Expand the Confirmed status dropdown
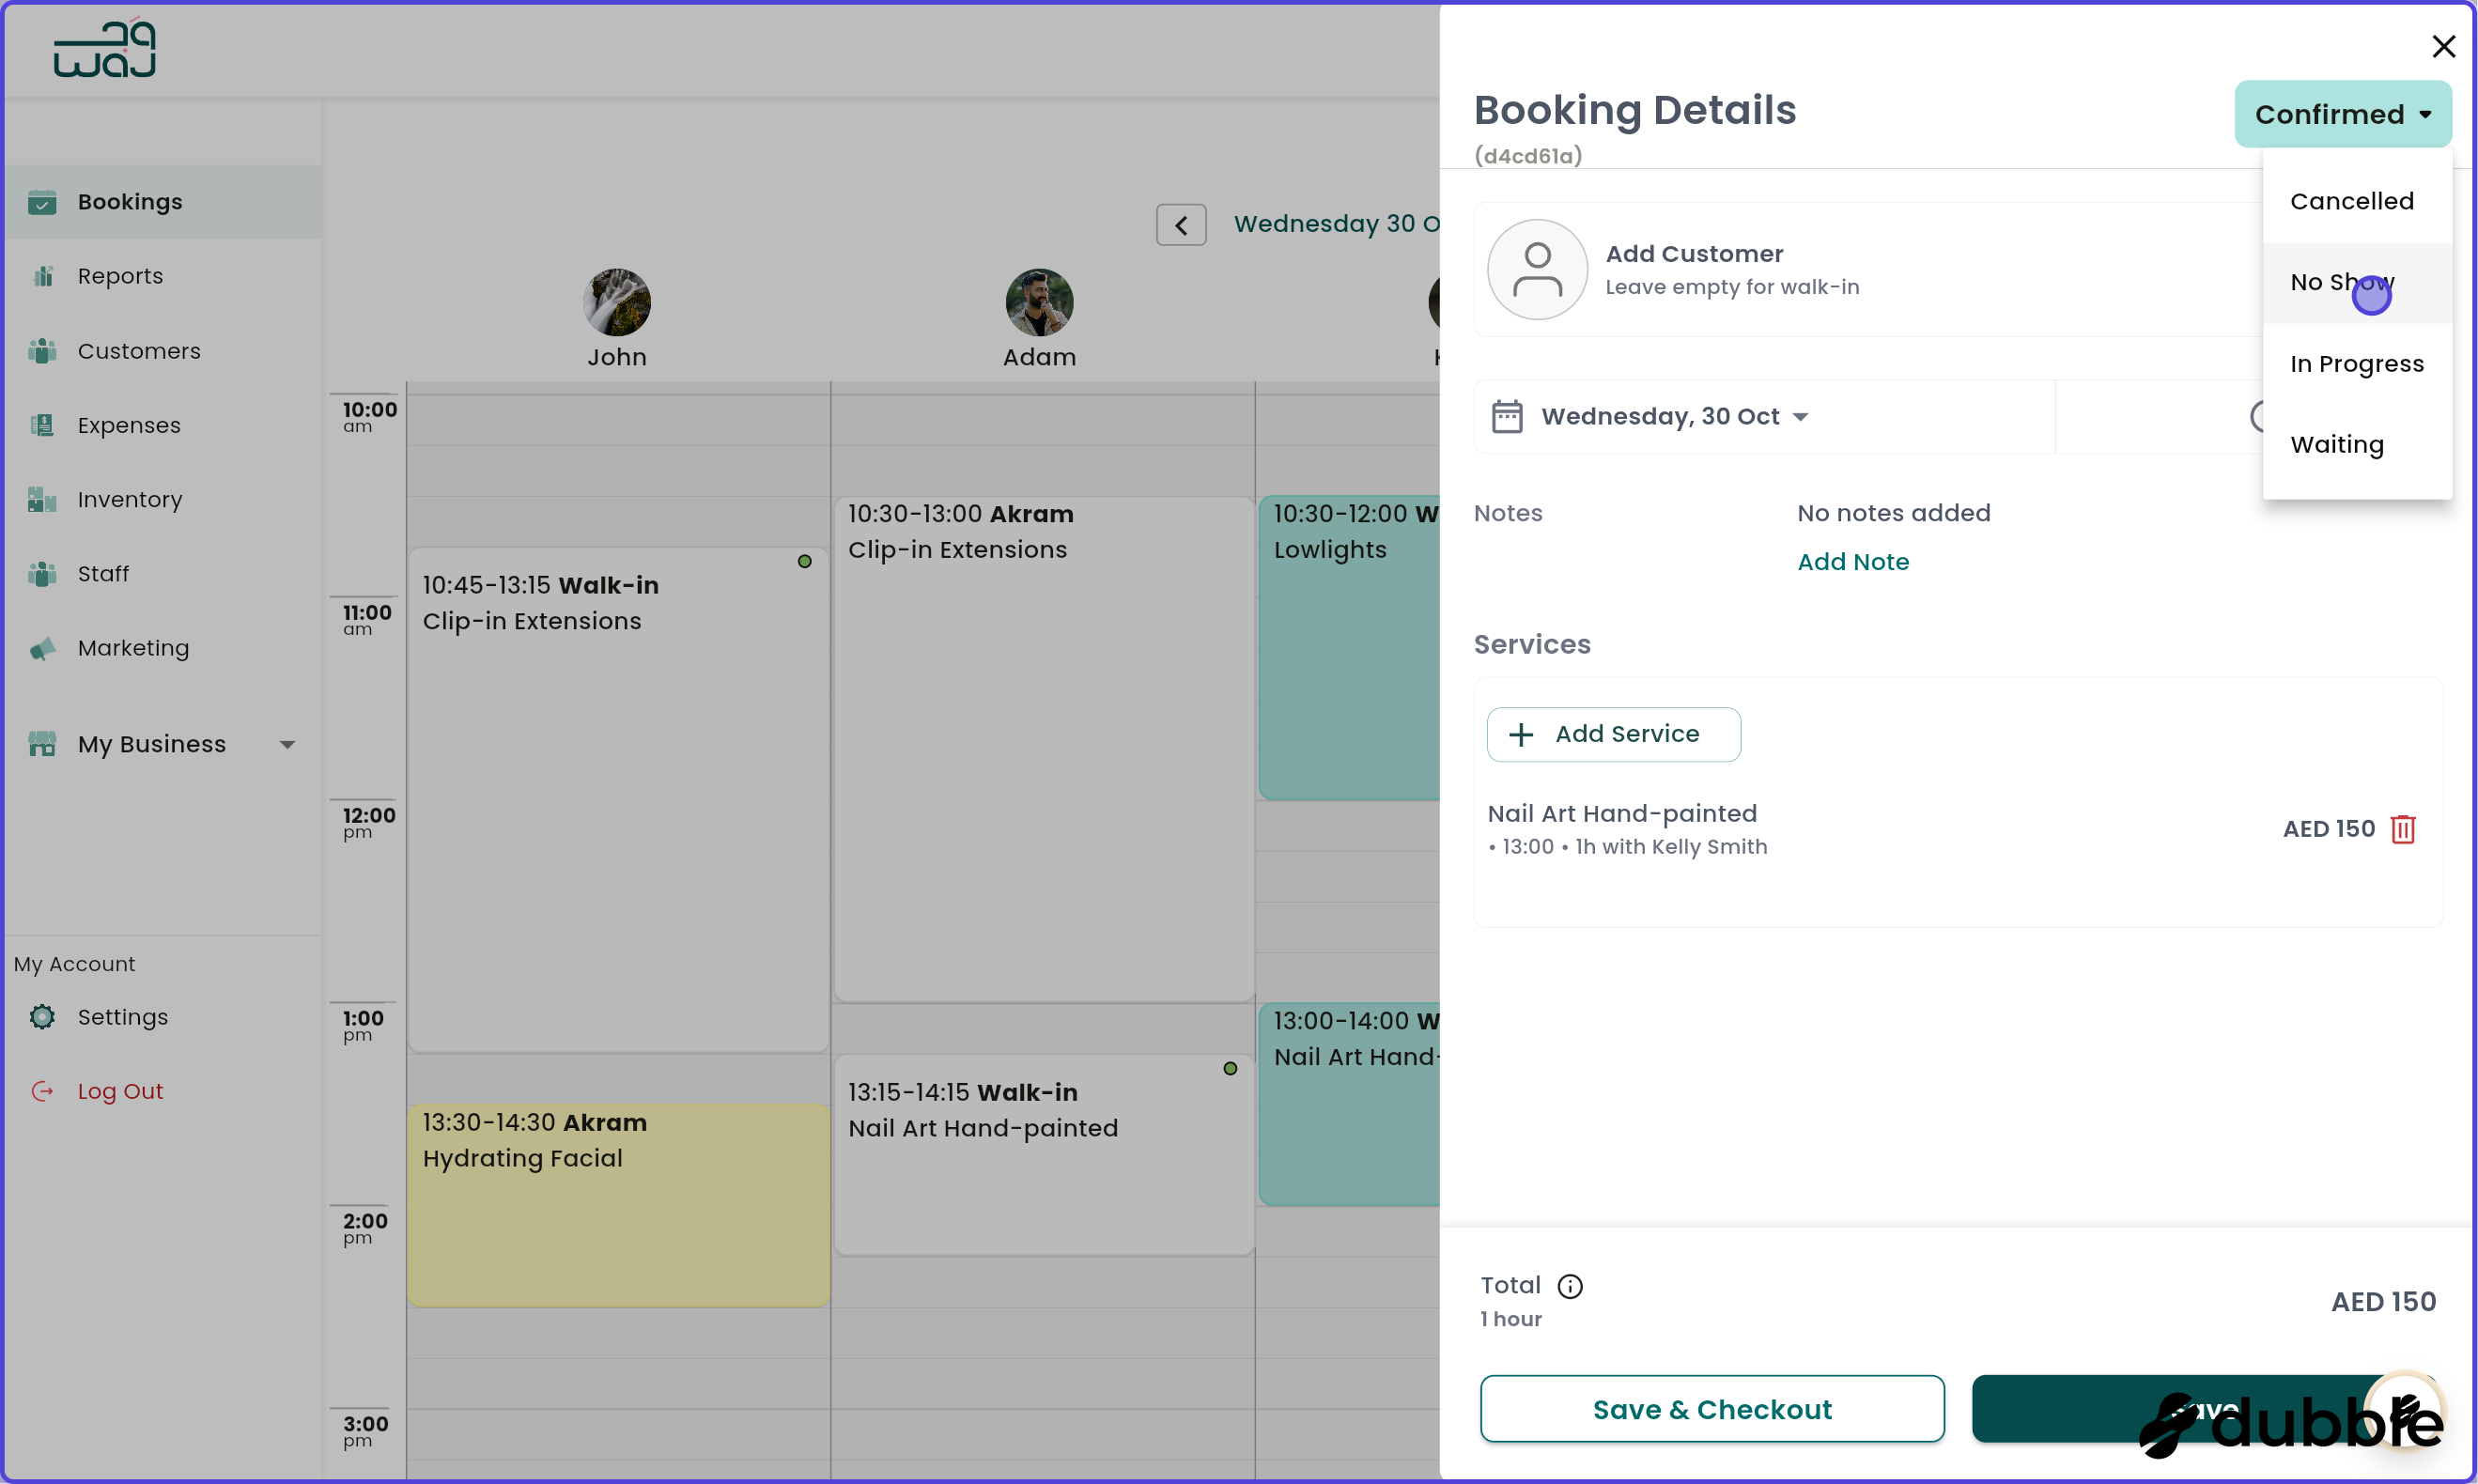 tap(2343, 114)
